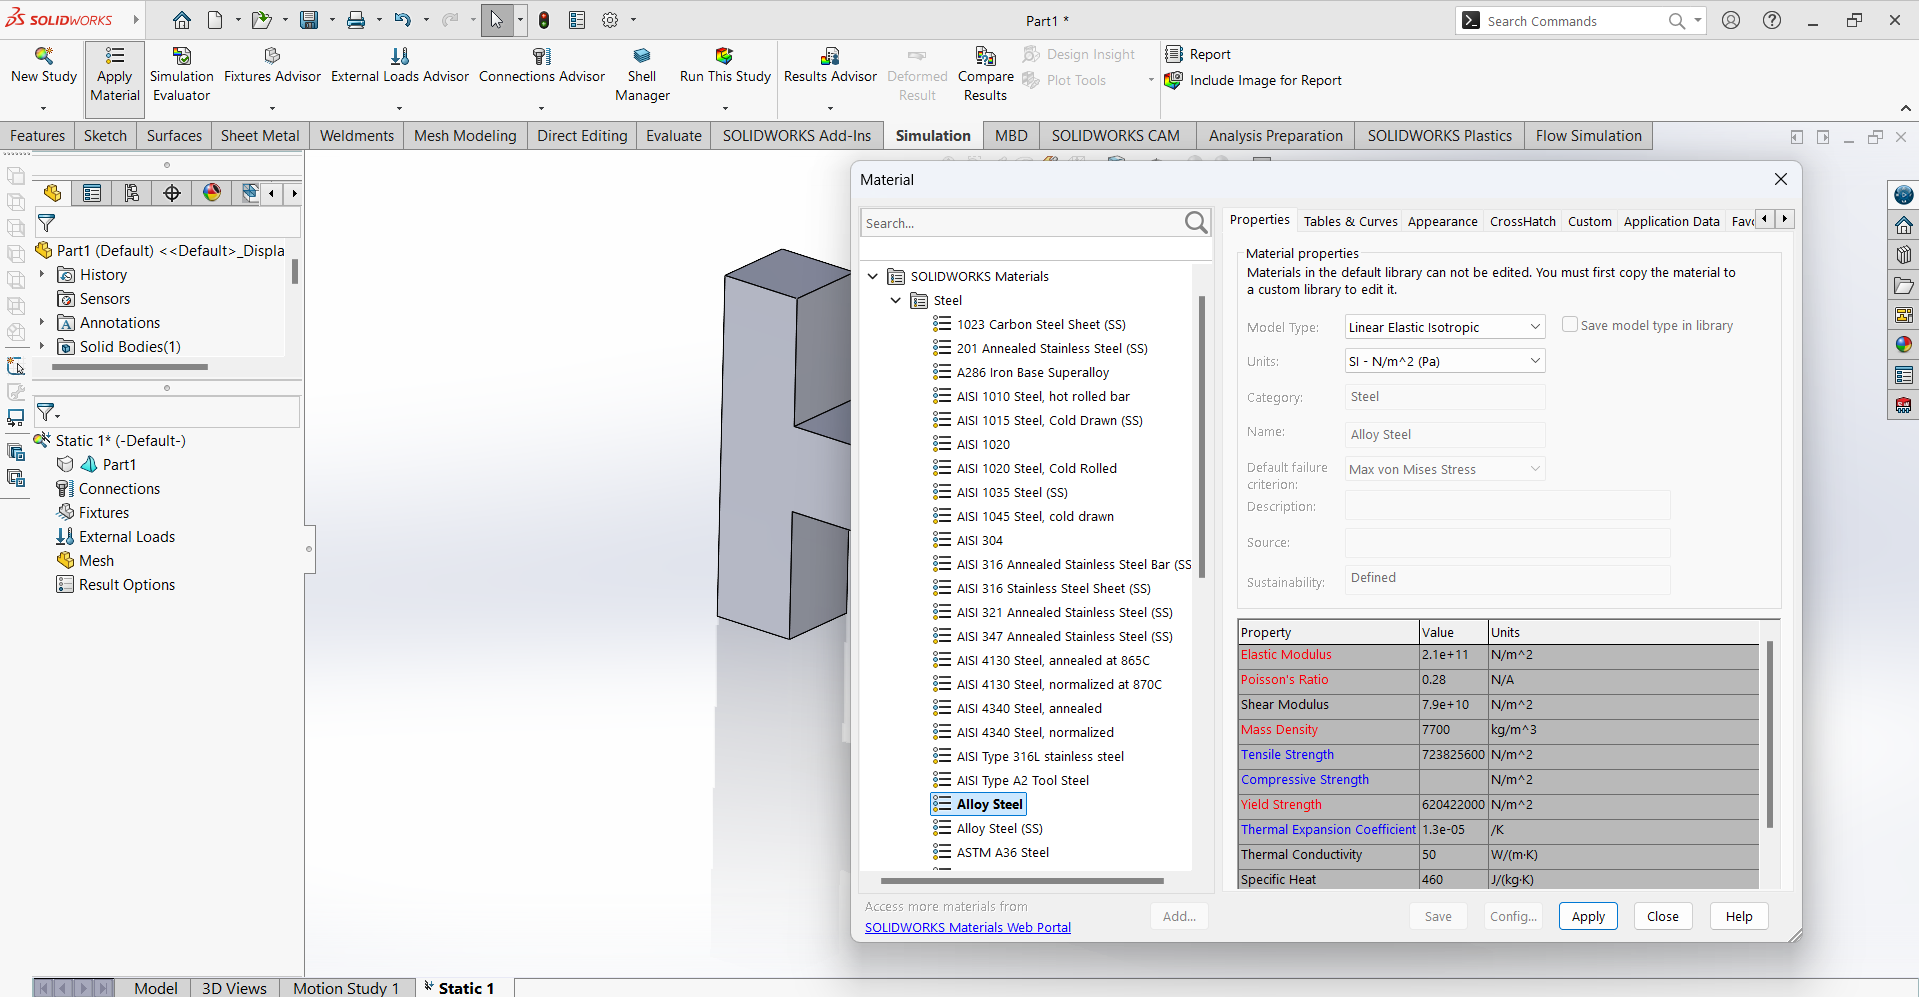The image size is (1919, 997).
Task: Click the Report icon
Action: pos(1174,54)
